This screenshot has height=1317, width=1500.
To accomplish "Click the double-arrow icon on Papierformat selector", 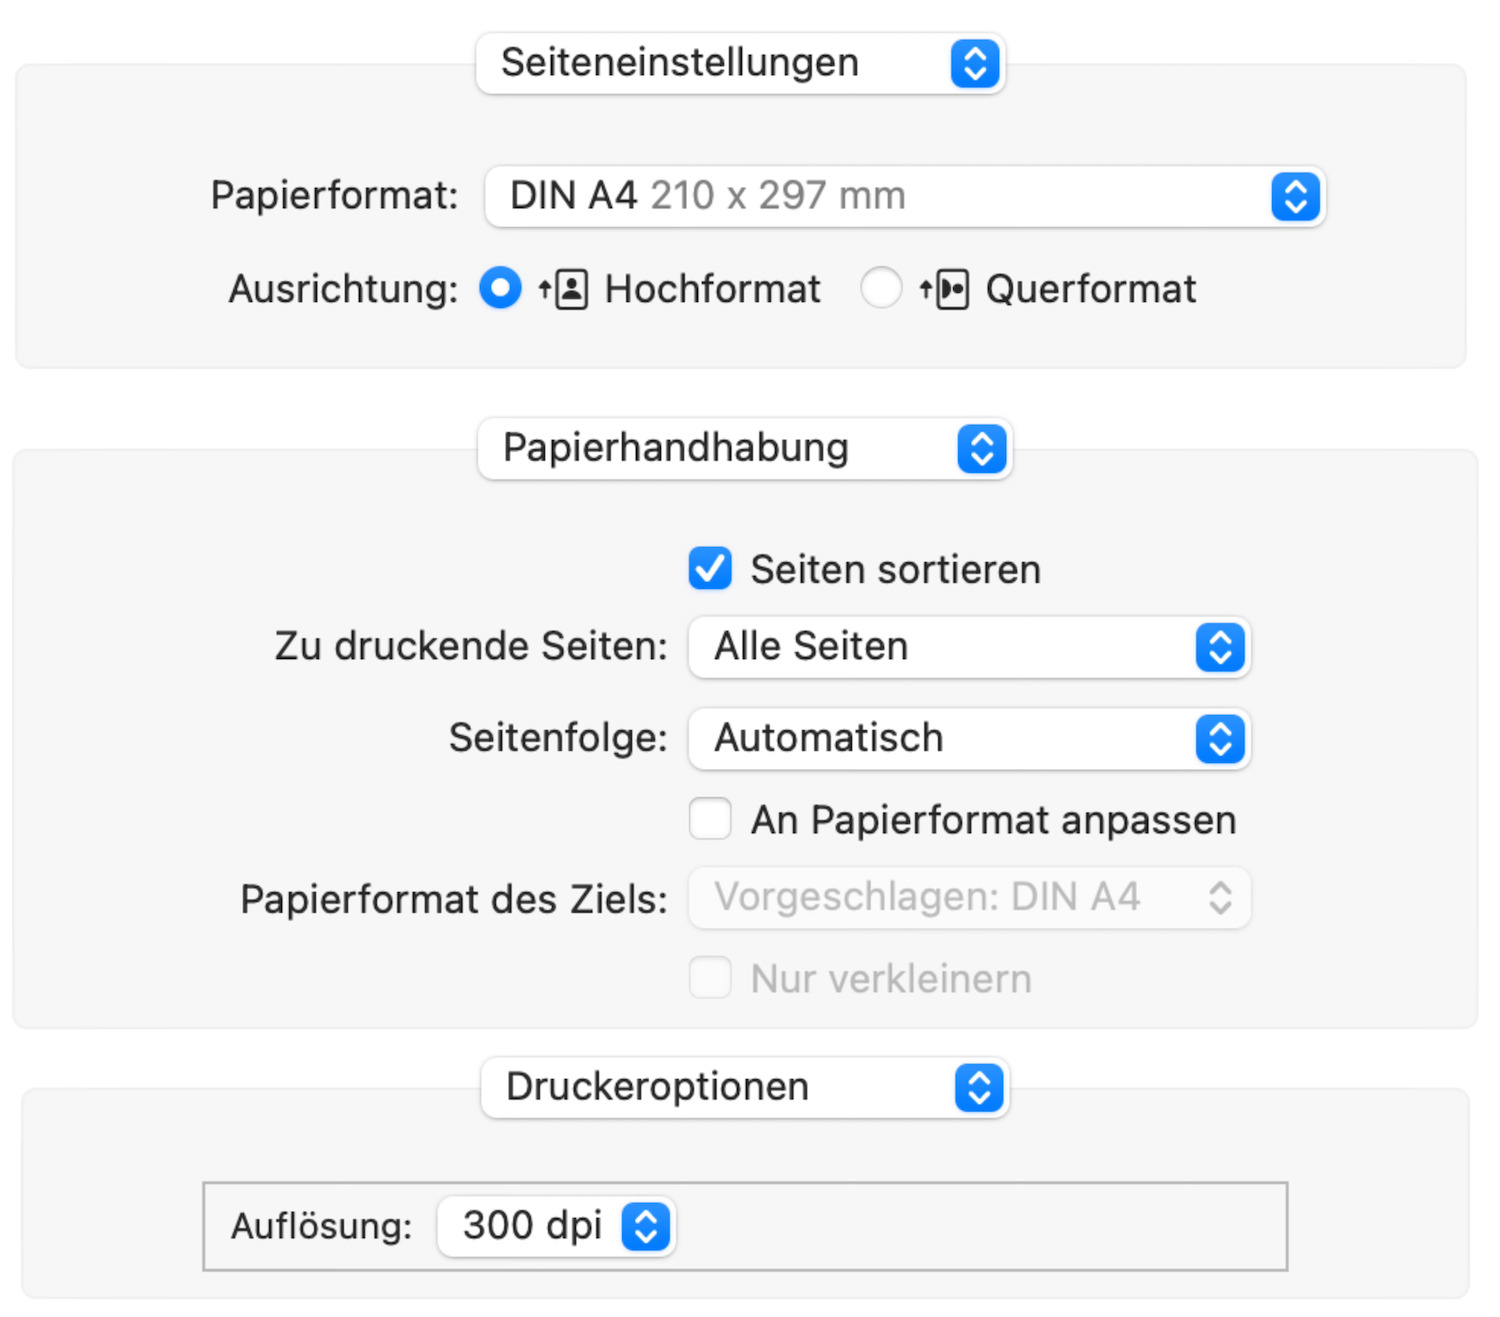I will click(1295, 196).
